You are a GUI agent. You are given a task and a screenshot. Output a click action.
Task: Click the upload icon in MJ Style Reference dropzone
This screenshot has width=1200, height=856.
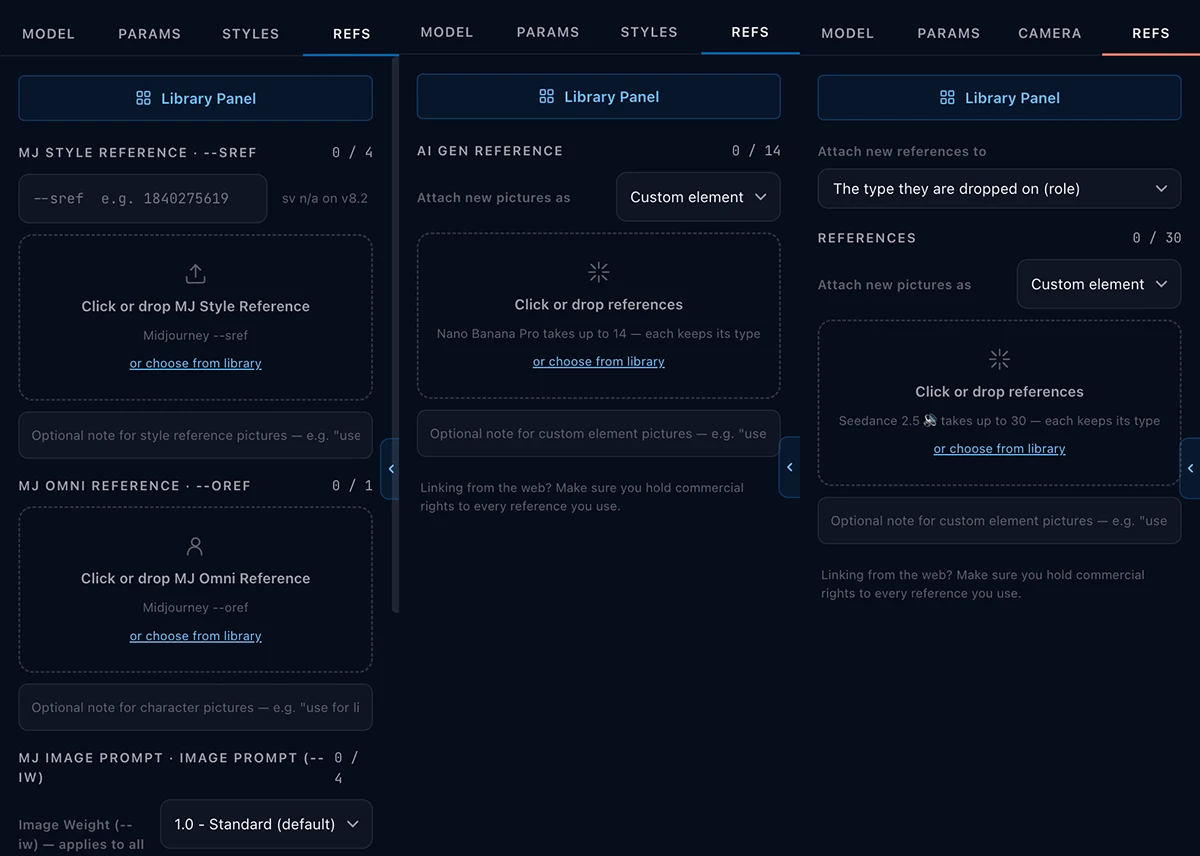coord(195,273)
